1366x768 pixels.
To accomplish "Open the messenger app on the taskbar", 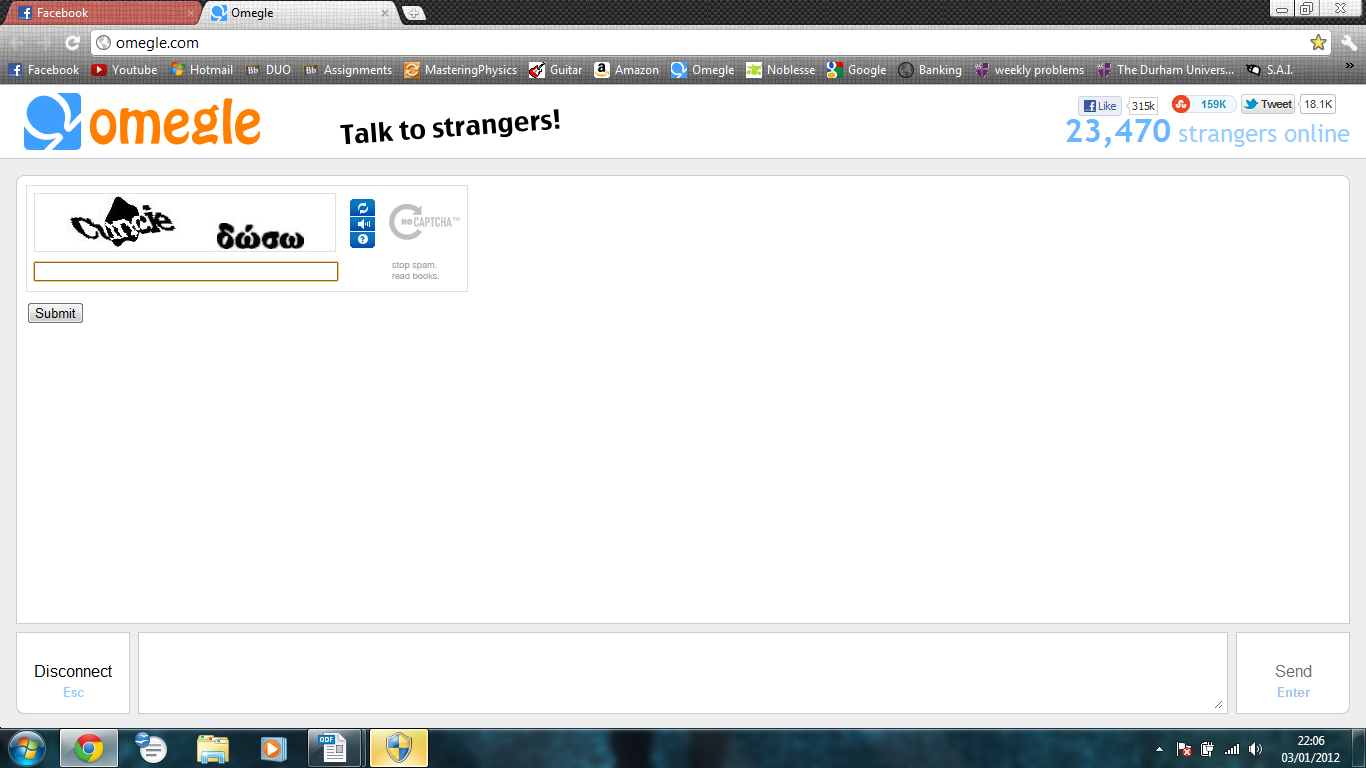I will 151,748.
